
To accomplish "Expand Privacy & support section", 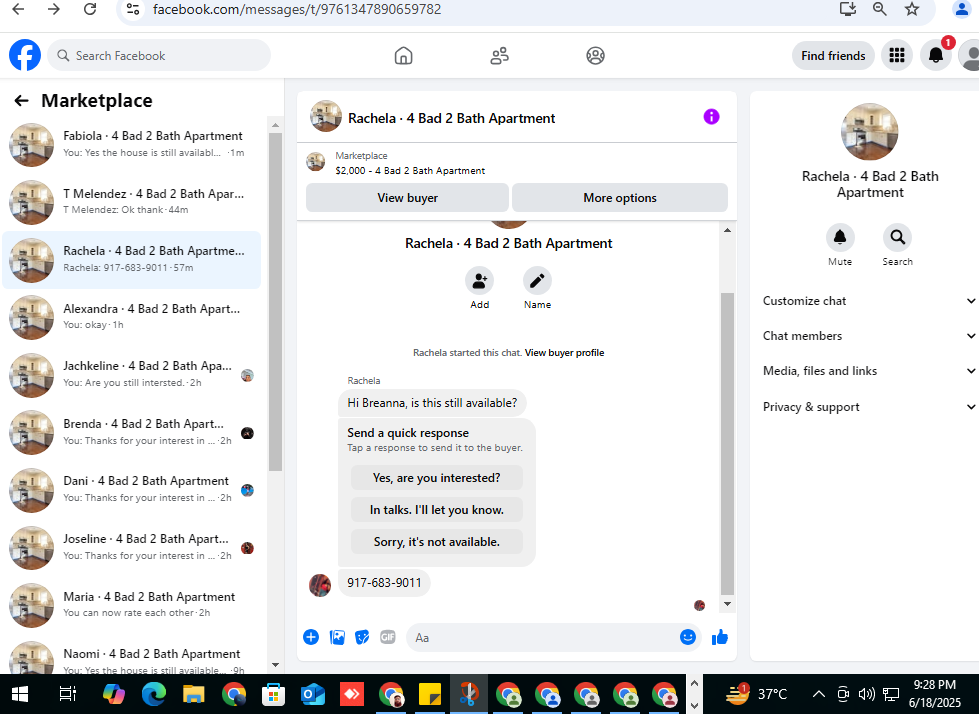I will 869,407.
